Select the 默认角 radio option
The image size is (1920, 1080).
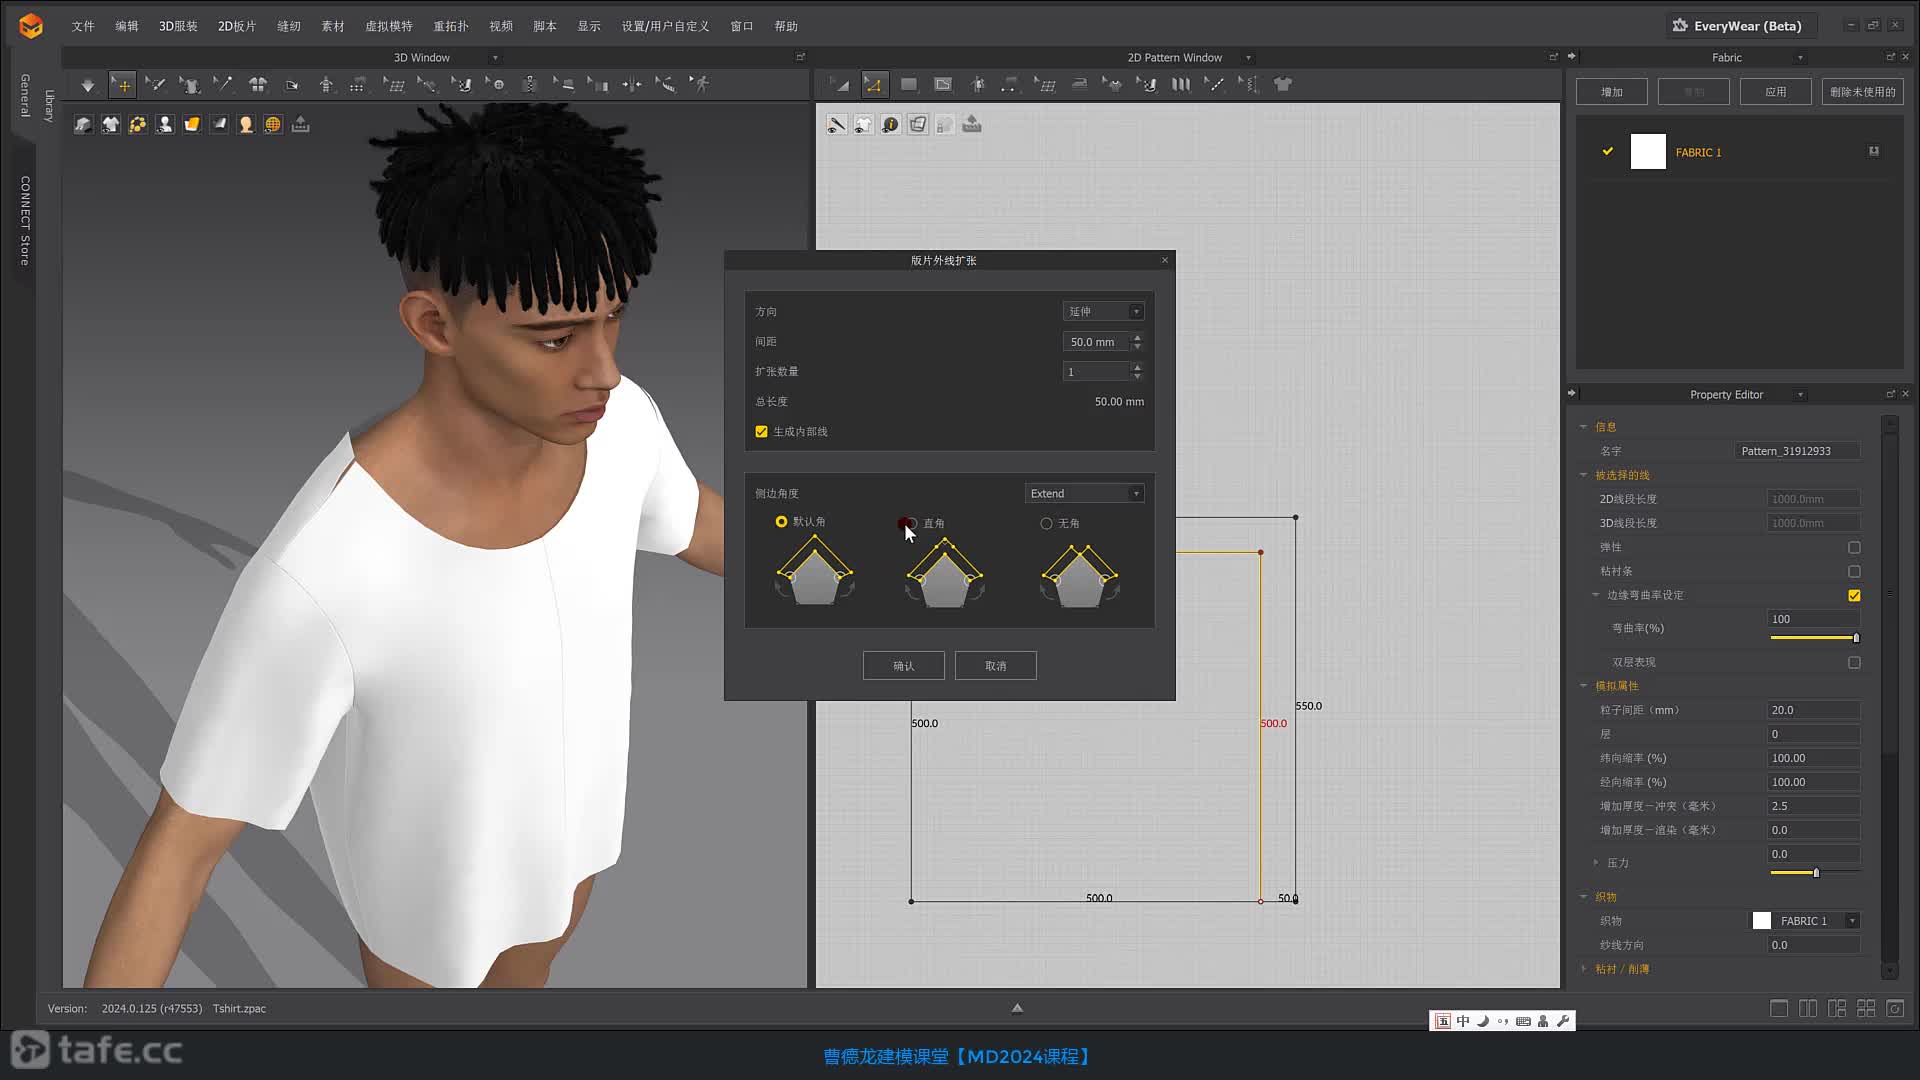[x=781, y=522]
